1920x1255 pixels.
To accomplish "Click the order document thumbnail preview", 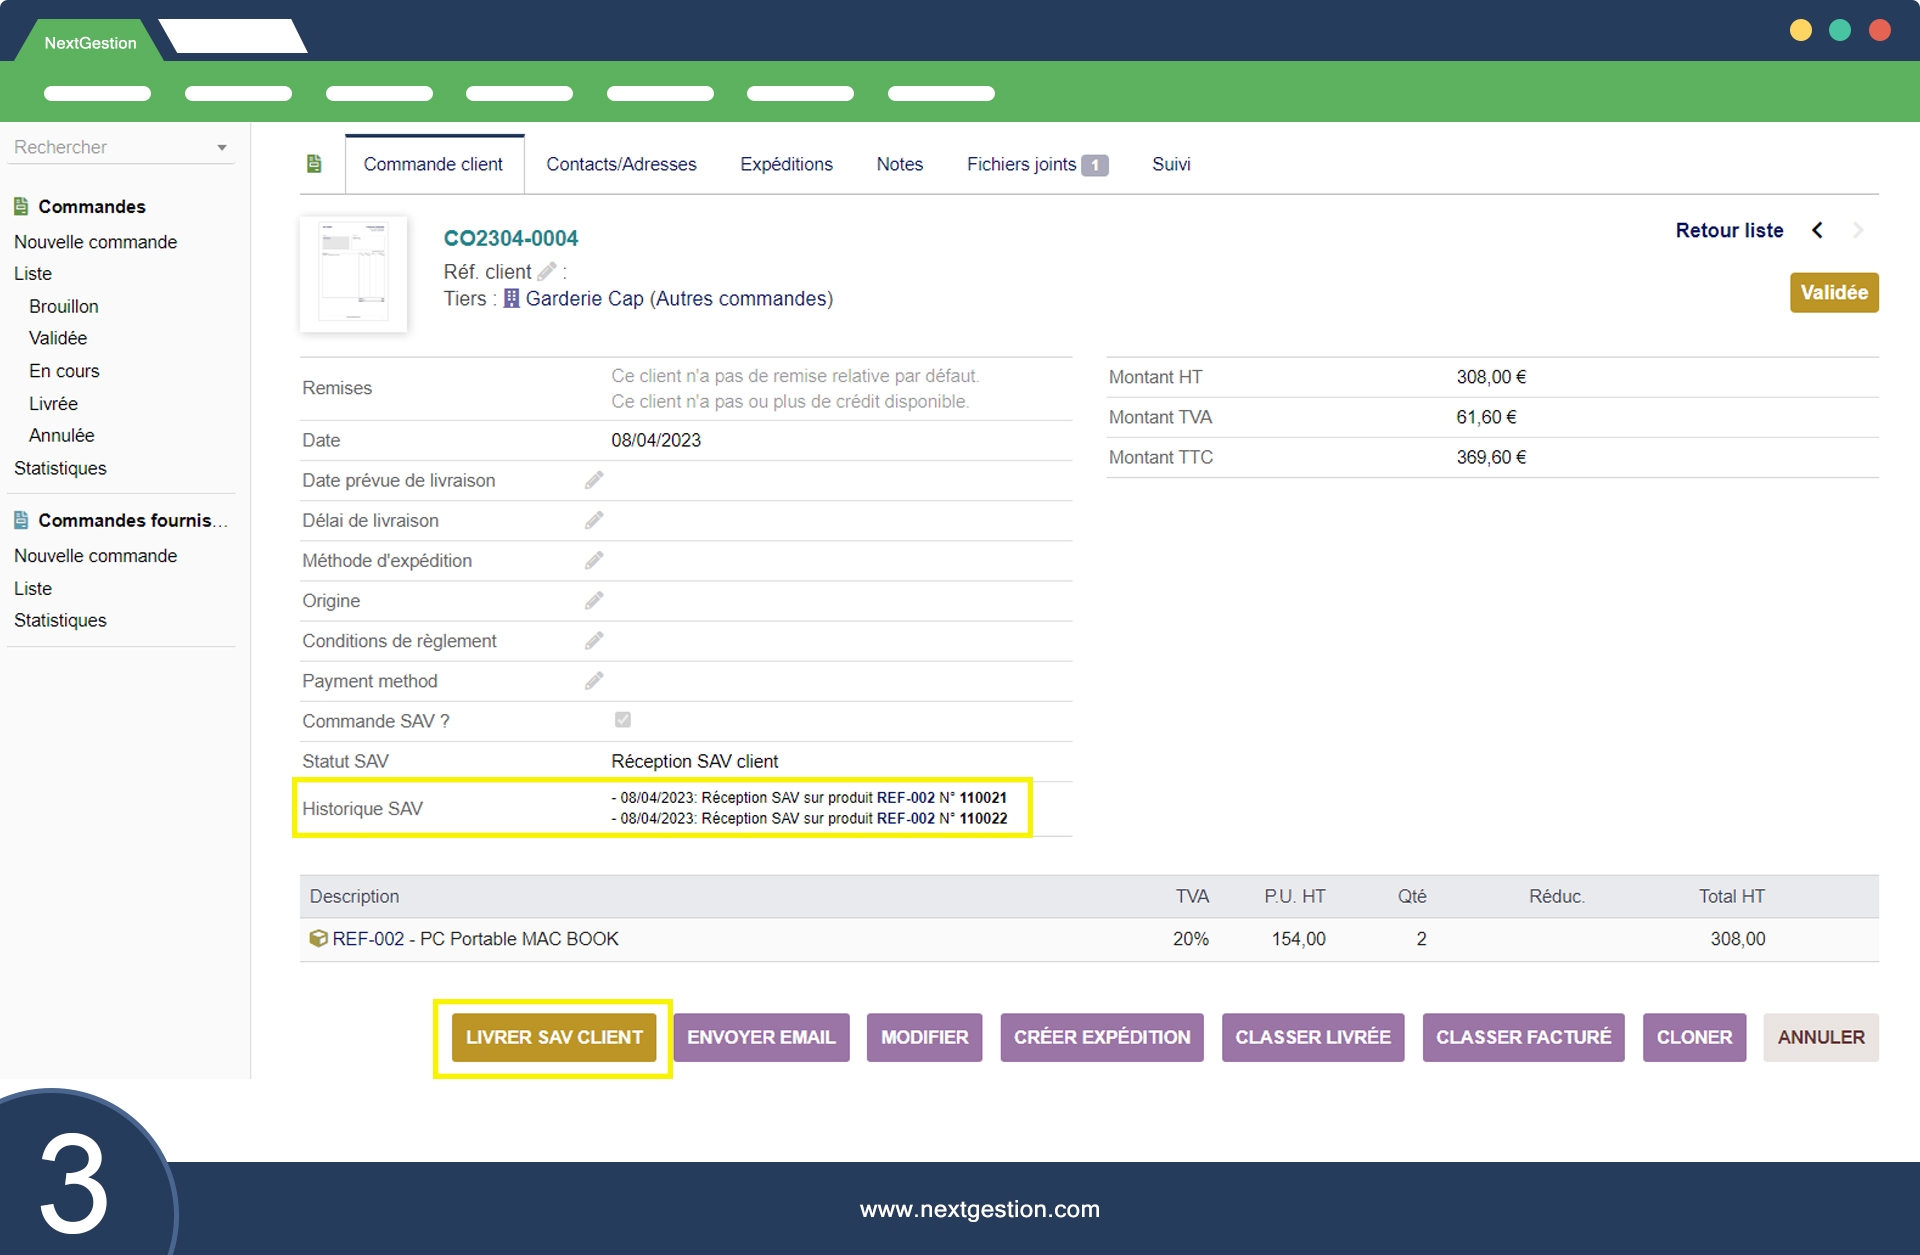I will (353, 273).
